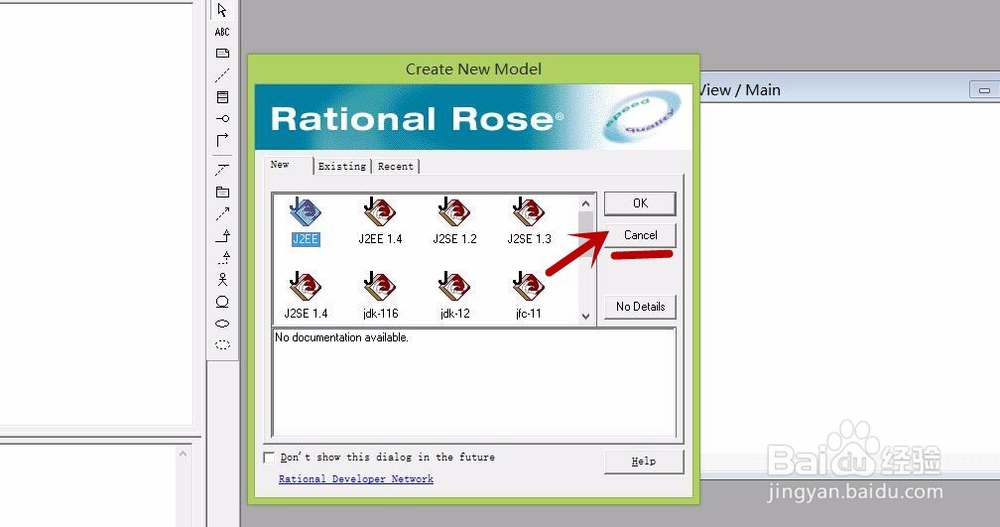
Task: Pick the J2SE 1.2 template icon
Action: point(455,221)
